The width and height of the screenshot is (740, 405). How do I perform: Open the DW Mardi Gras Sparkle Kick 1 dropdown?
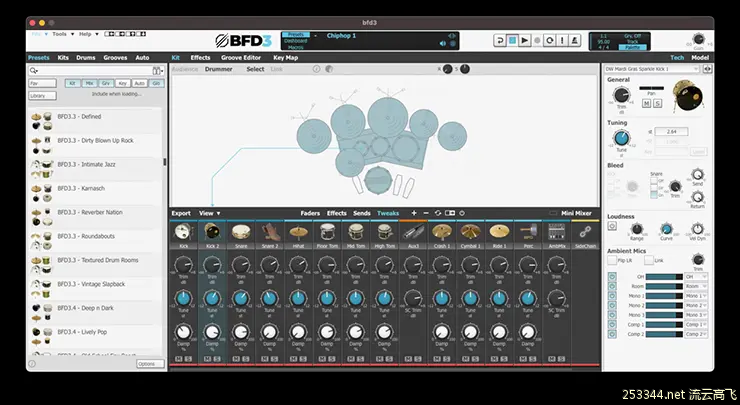click(x=652, y=69)
